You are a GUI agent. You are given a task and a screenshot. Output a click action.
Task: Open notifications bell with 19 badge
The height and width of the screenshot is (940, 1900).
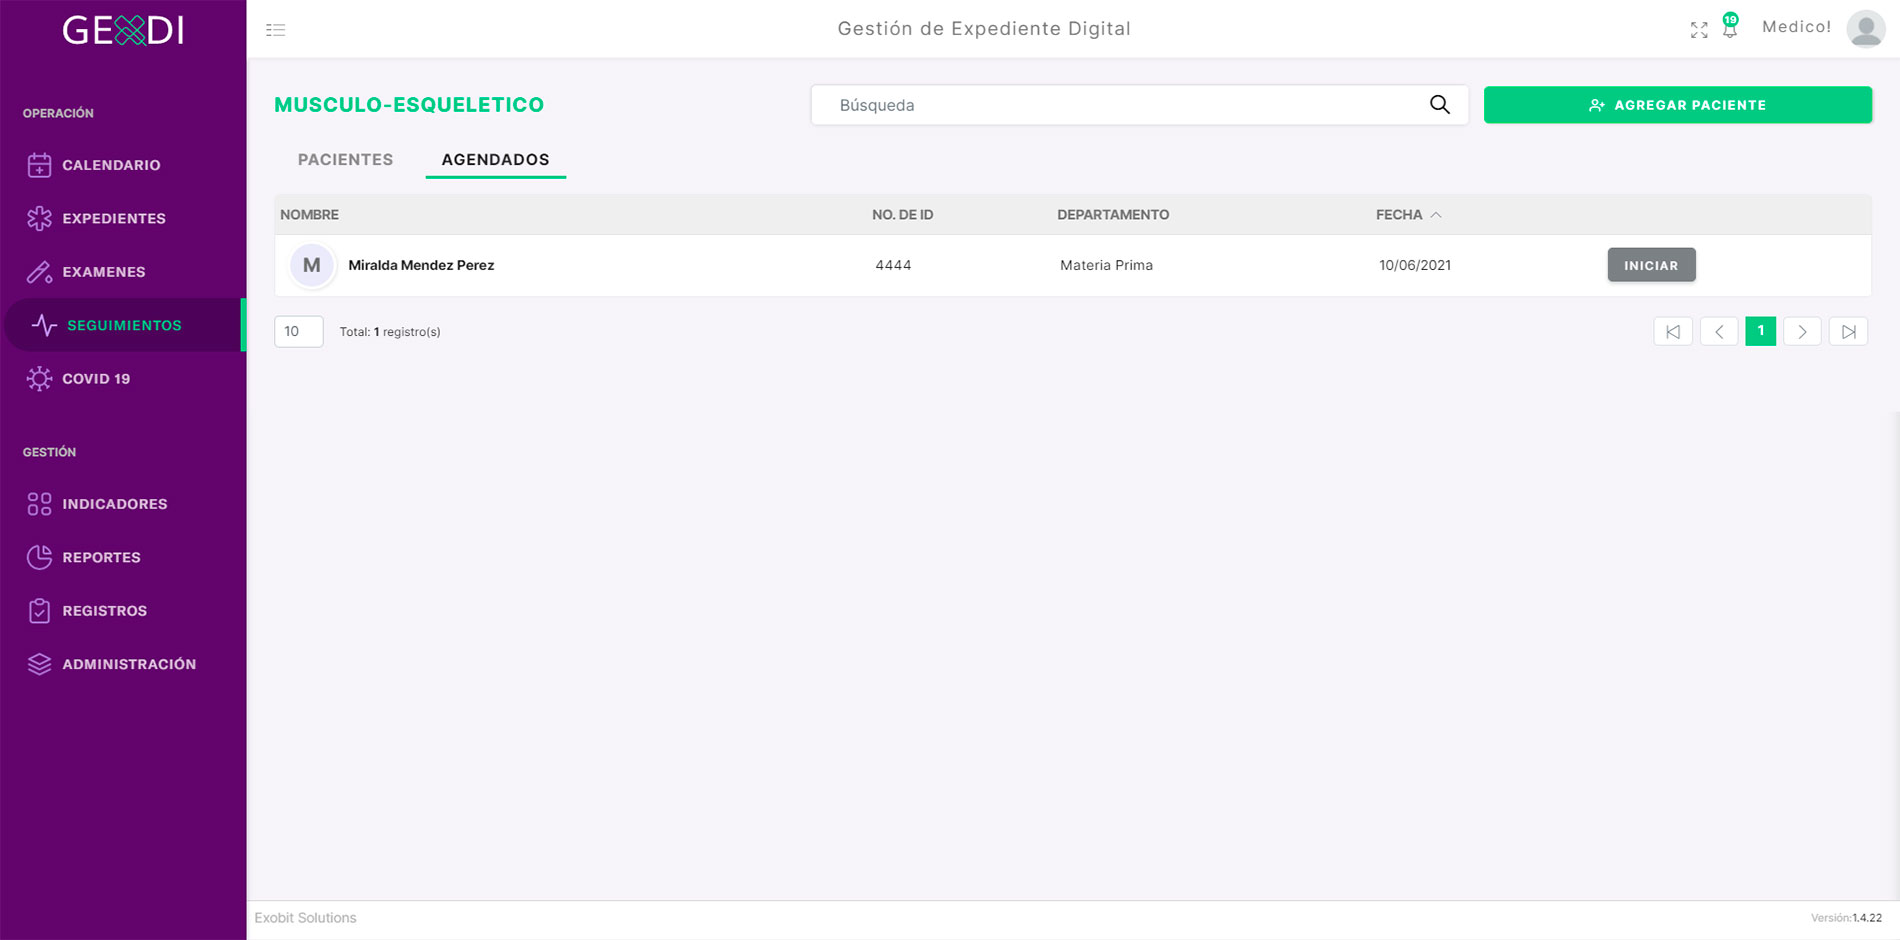pyautogui.click(x=1730, y=26)
